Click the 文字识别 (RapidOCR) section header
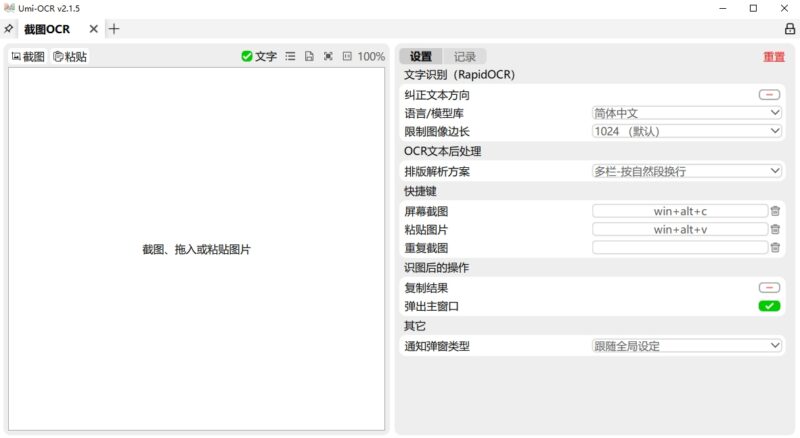Viewport: 800px width, 438px height. 459,75
